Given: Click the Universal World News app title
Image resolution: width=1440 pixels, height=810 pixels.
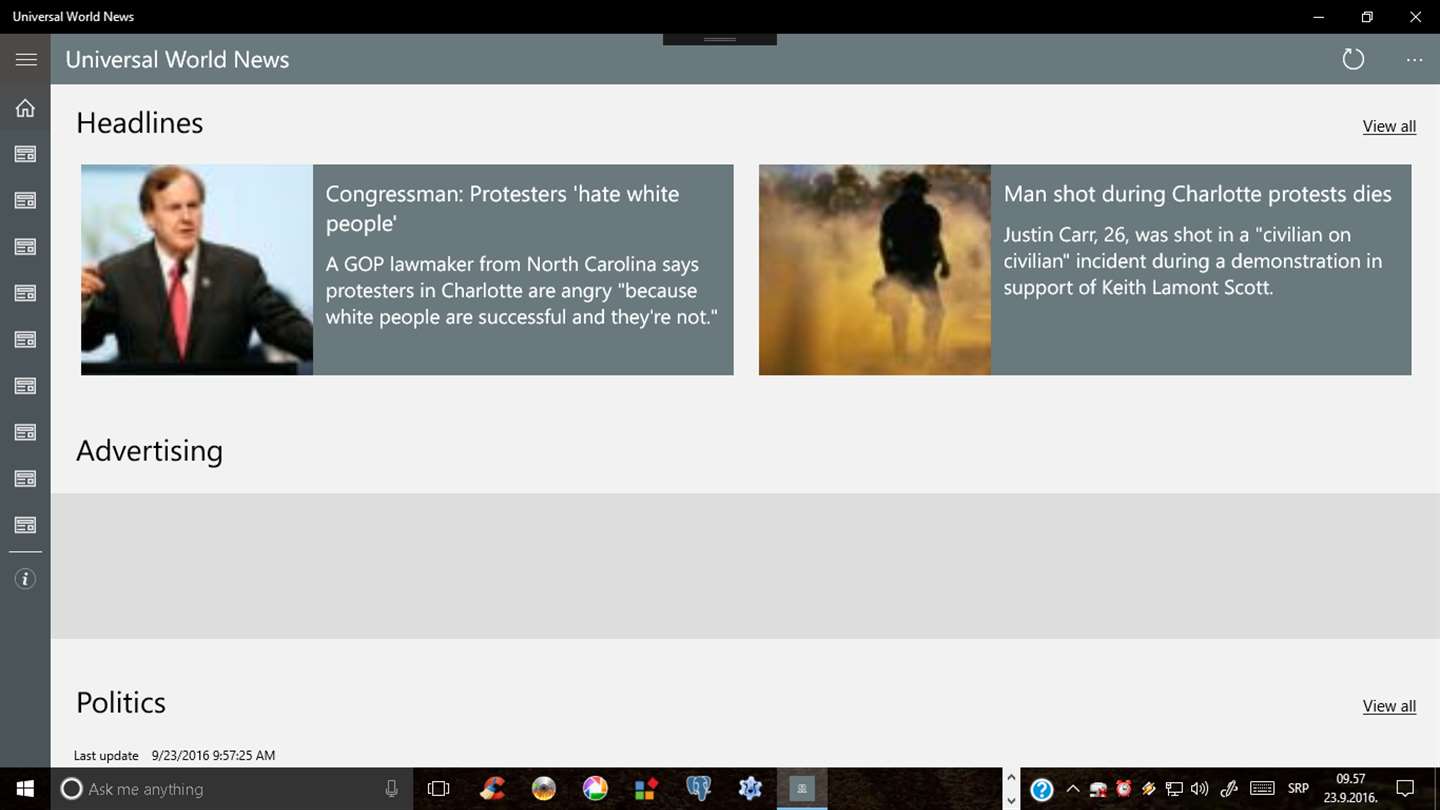Looking at the screenshot, I should coord(177,60).
